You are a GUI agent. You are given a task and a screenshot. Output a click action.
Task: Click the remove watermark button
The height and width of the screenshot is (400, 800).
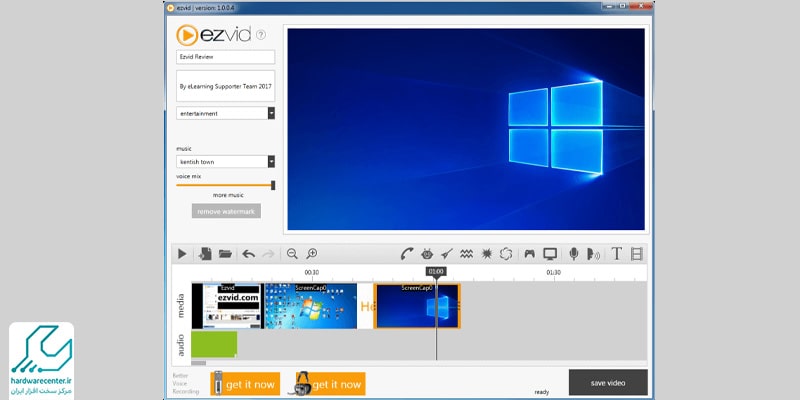click(226, 211)
